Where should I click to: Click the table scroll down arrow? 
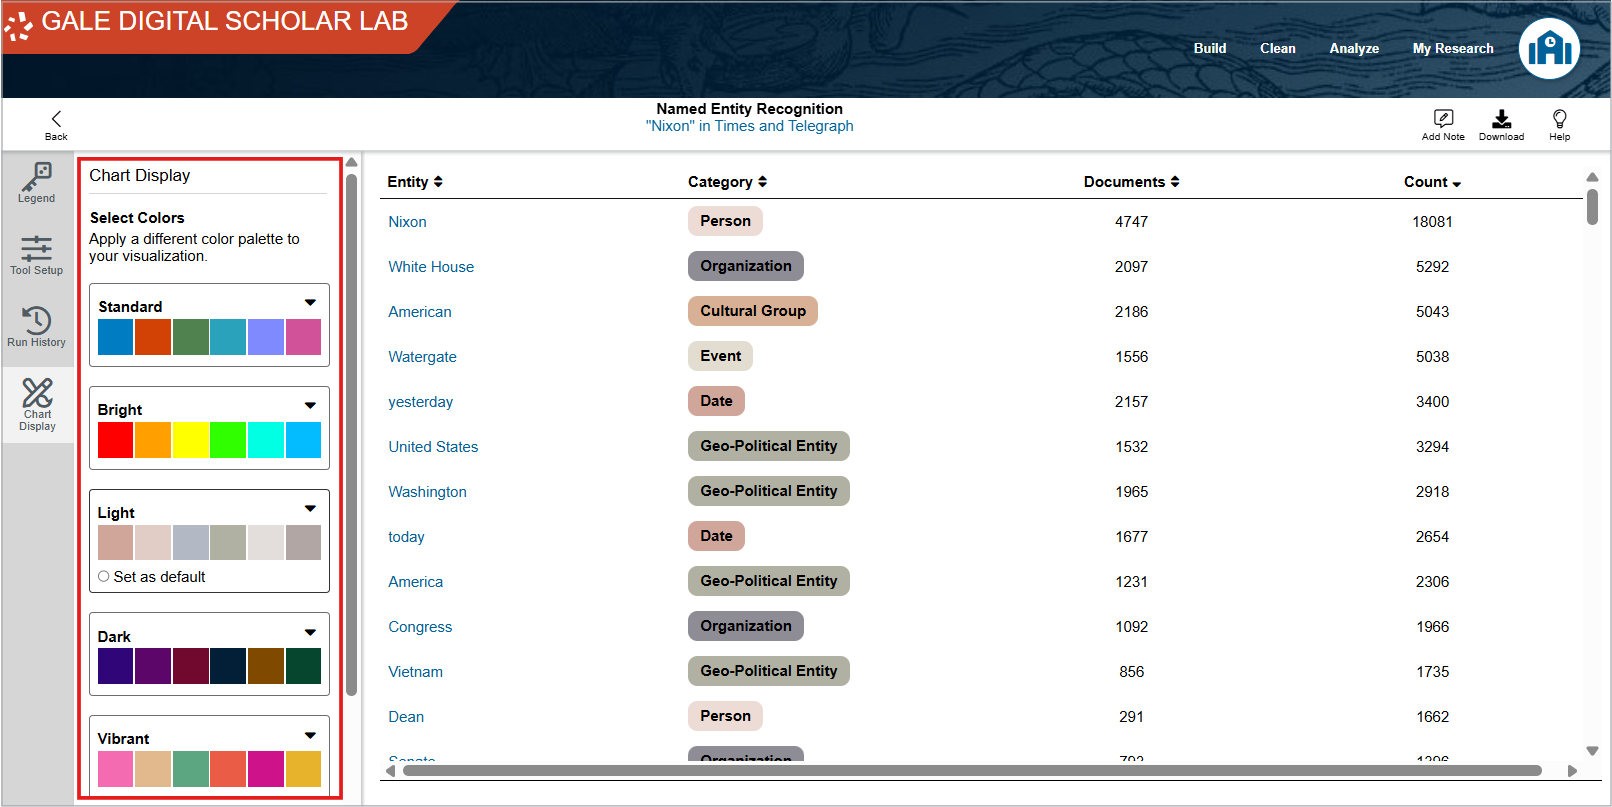click(x=1592, y=750)
